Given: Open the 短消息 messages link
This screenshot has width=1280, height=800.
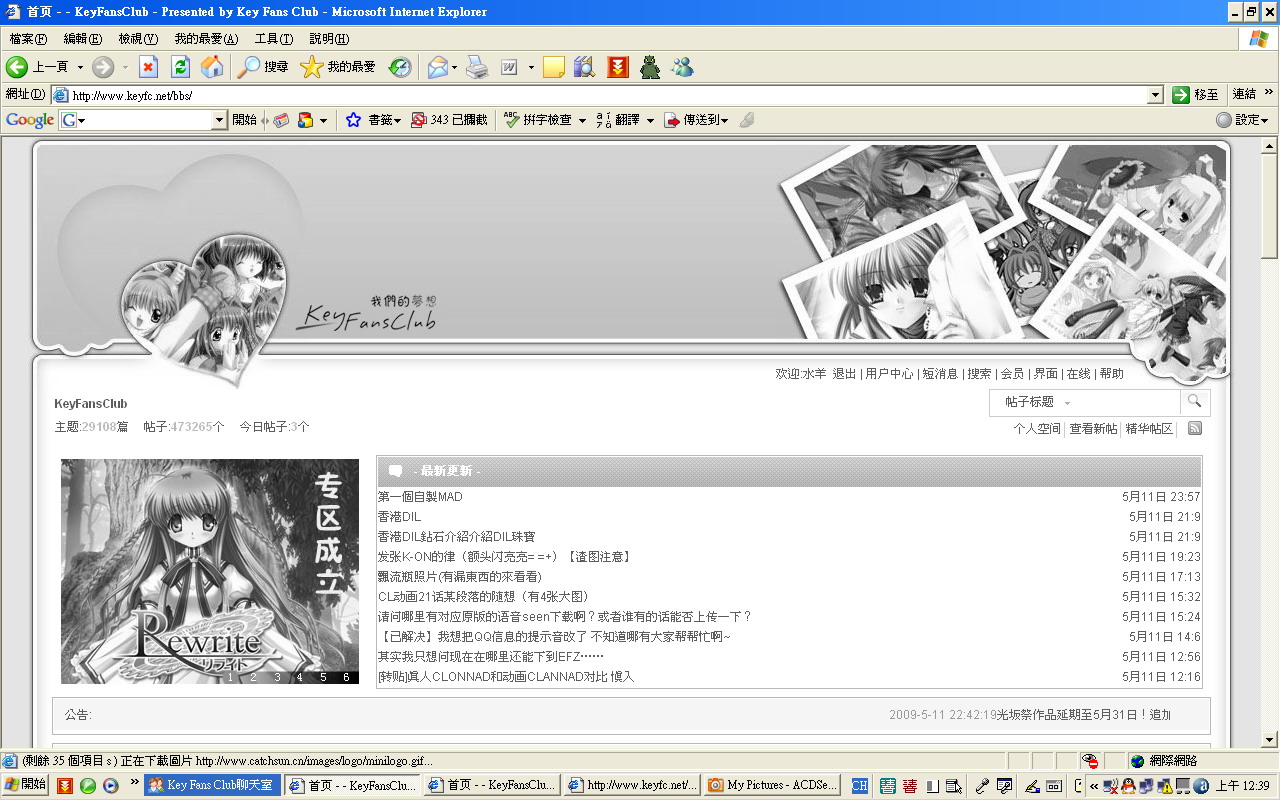Looking at the screenshot, I should (940, 374).
